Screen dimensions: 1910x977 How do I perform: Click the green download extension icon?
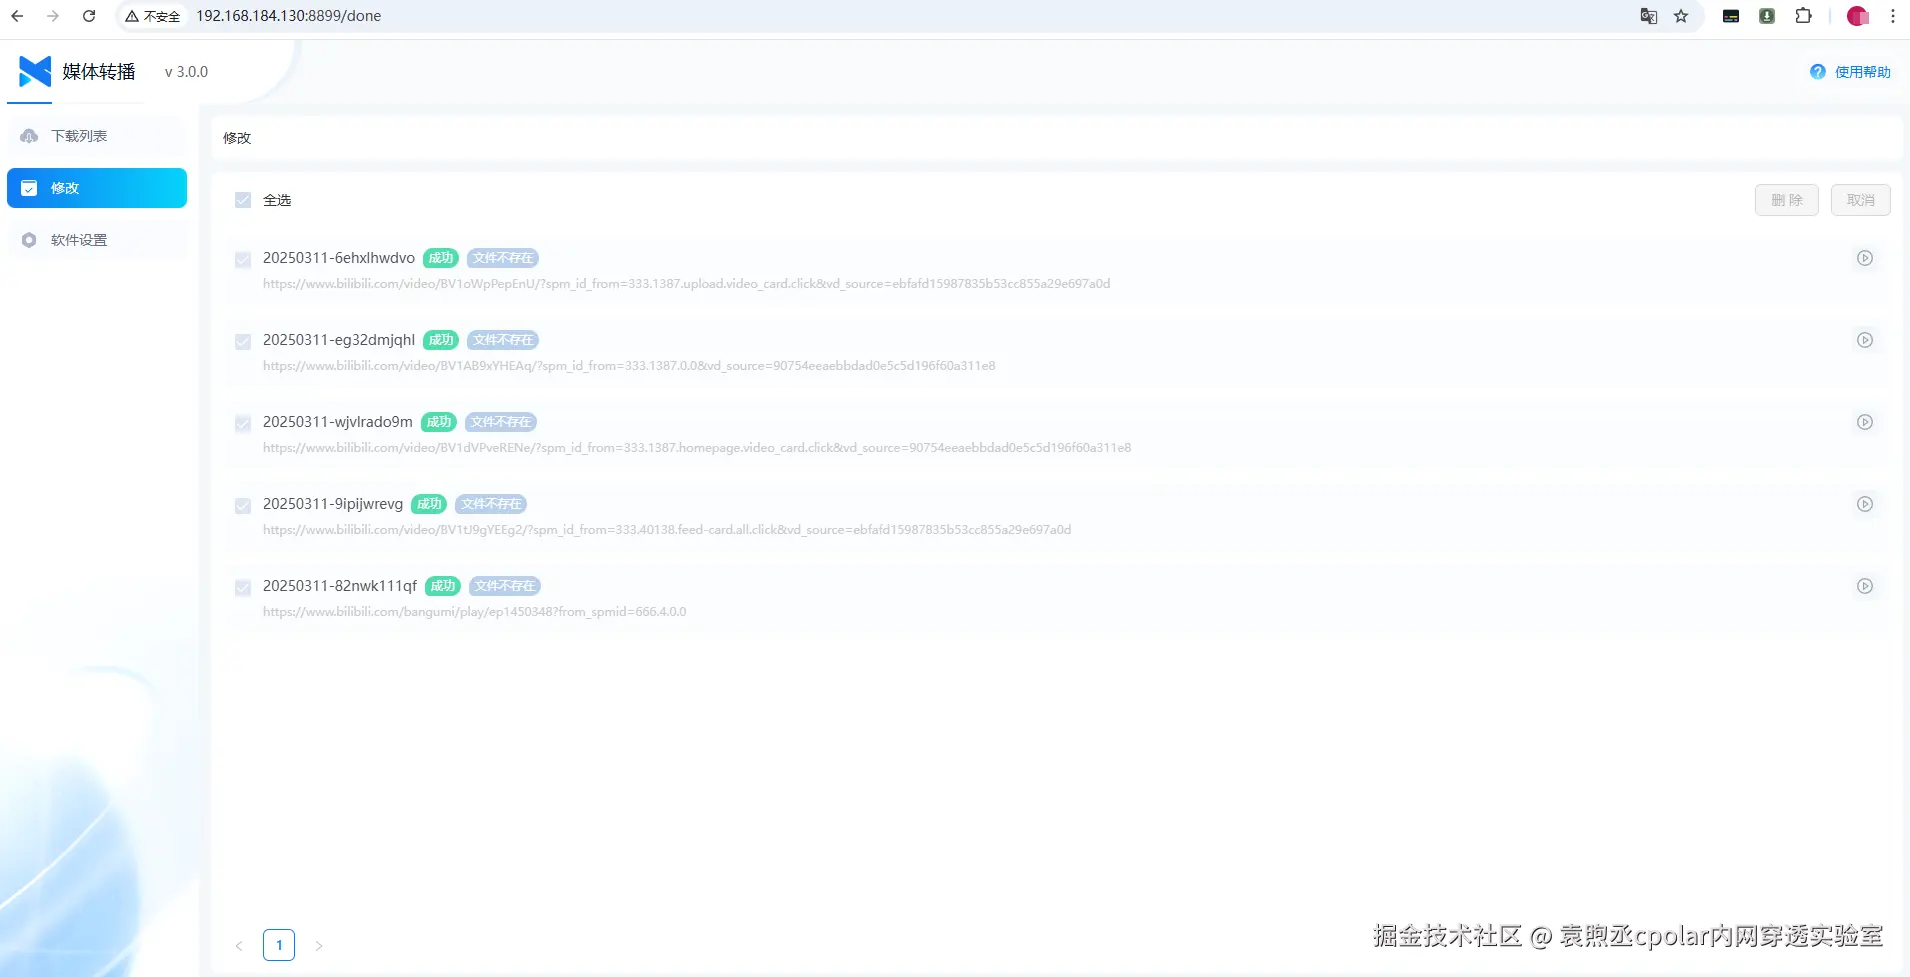1767,16
